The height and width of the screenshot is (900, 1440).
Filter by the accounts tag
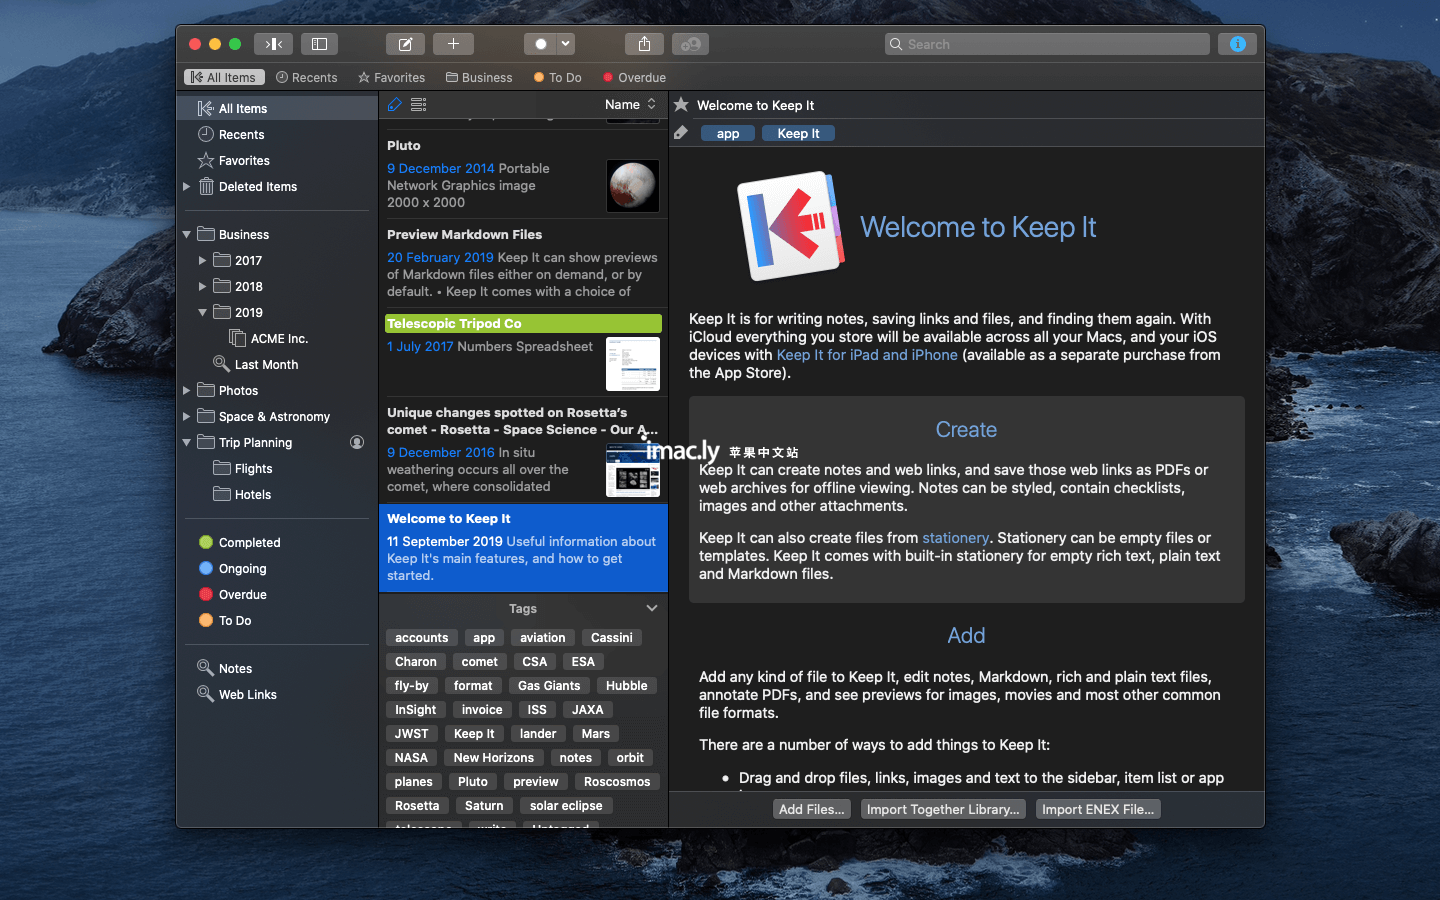pos(421,638)
